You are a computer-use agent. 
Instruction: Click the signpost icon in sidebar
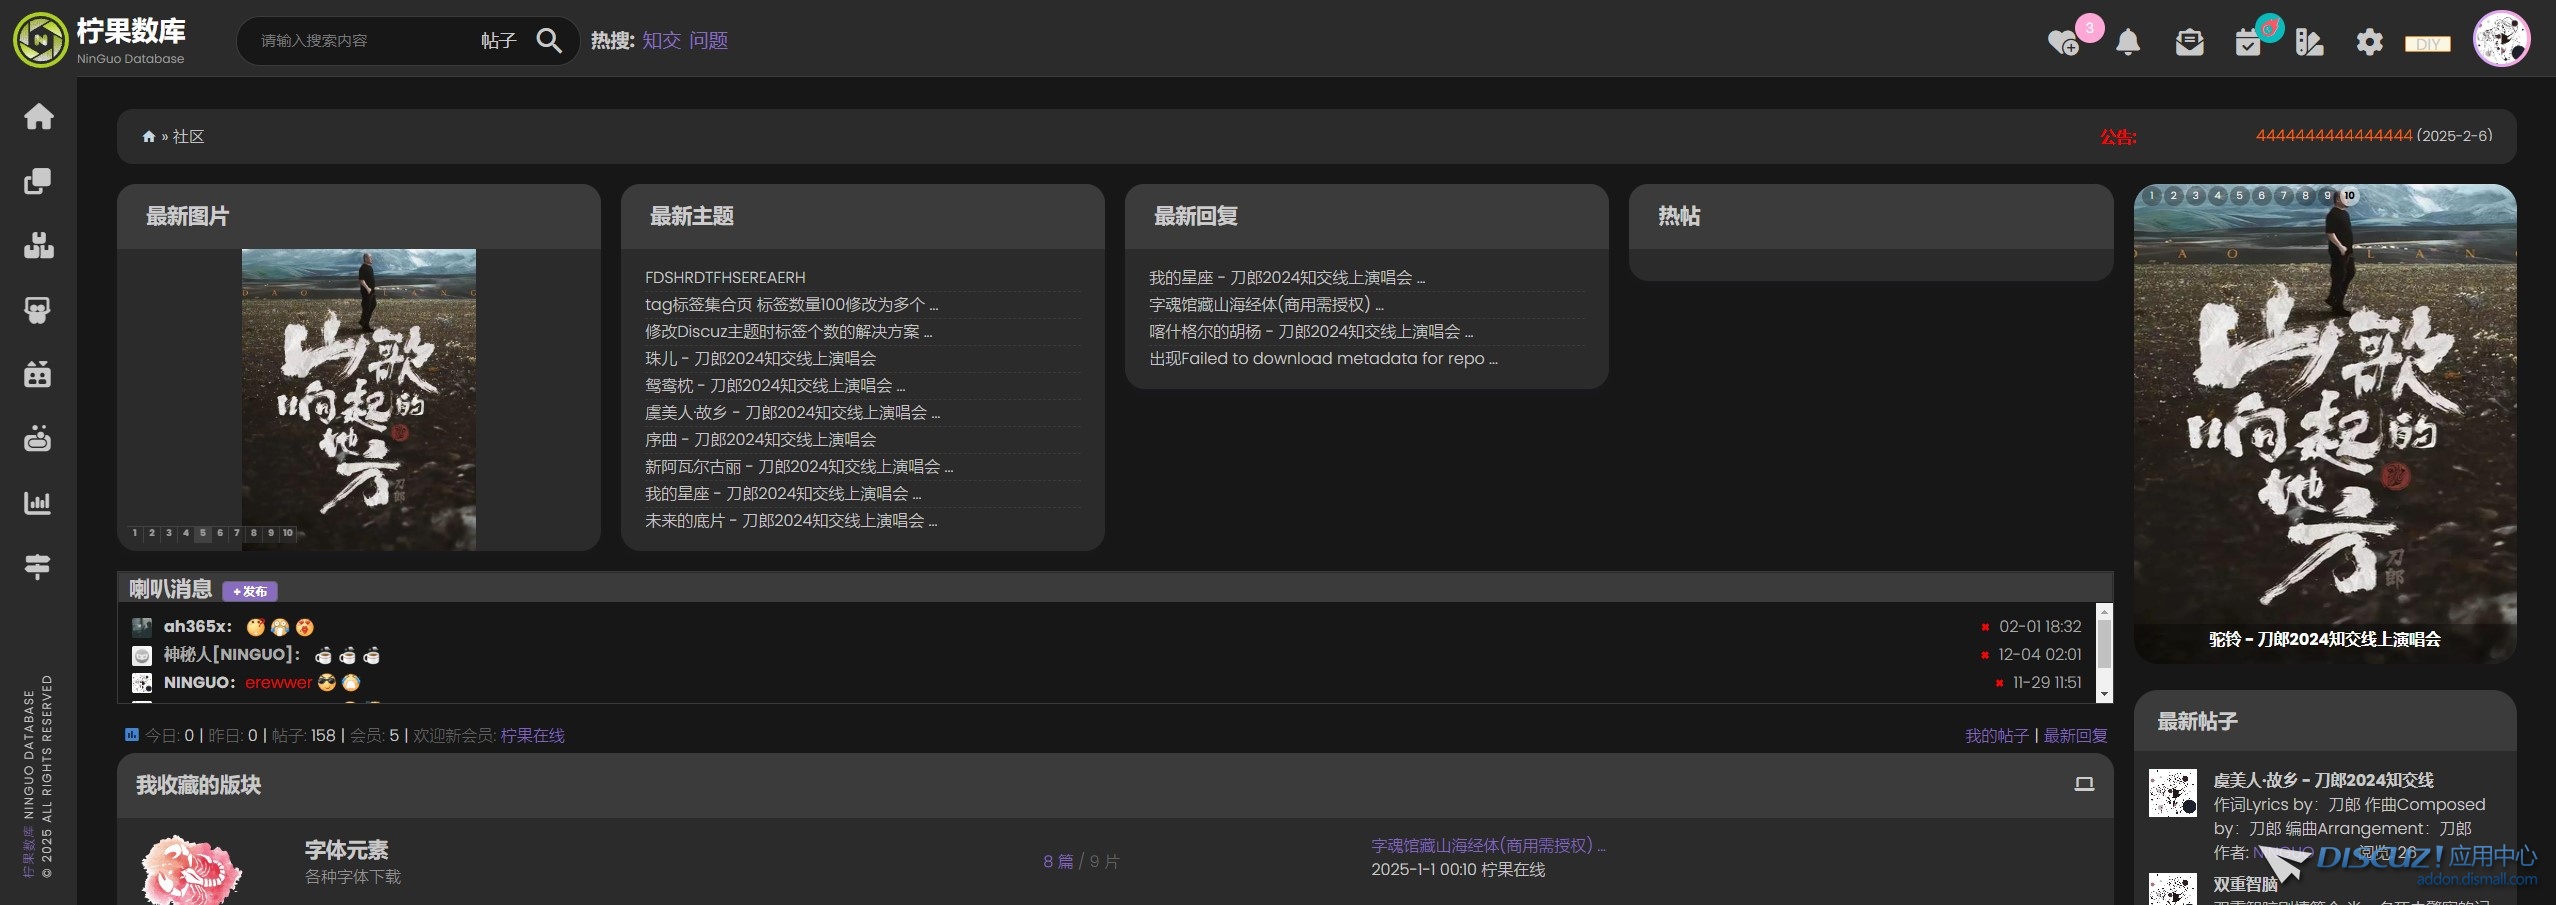(38, 567)
